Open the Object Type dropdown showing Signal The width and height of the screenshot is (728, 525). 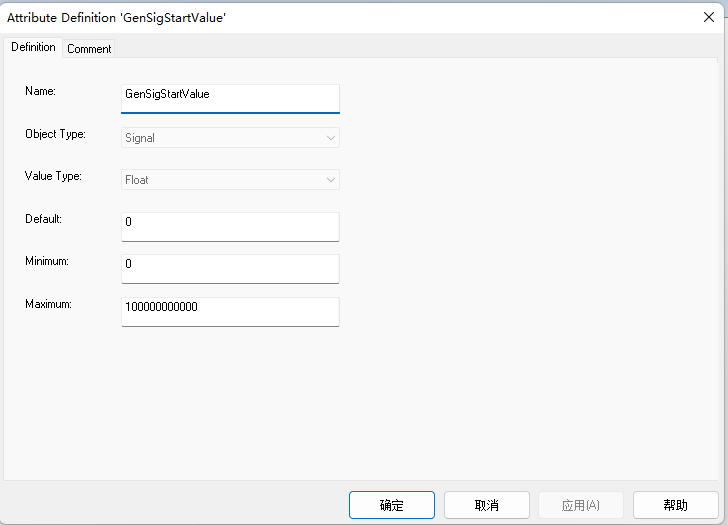coord(230,138)
